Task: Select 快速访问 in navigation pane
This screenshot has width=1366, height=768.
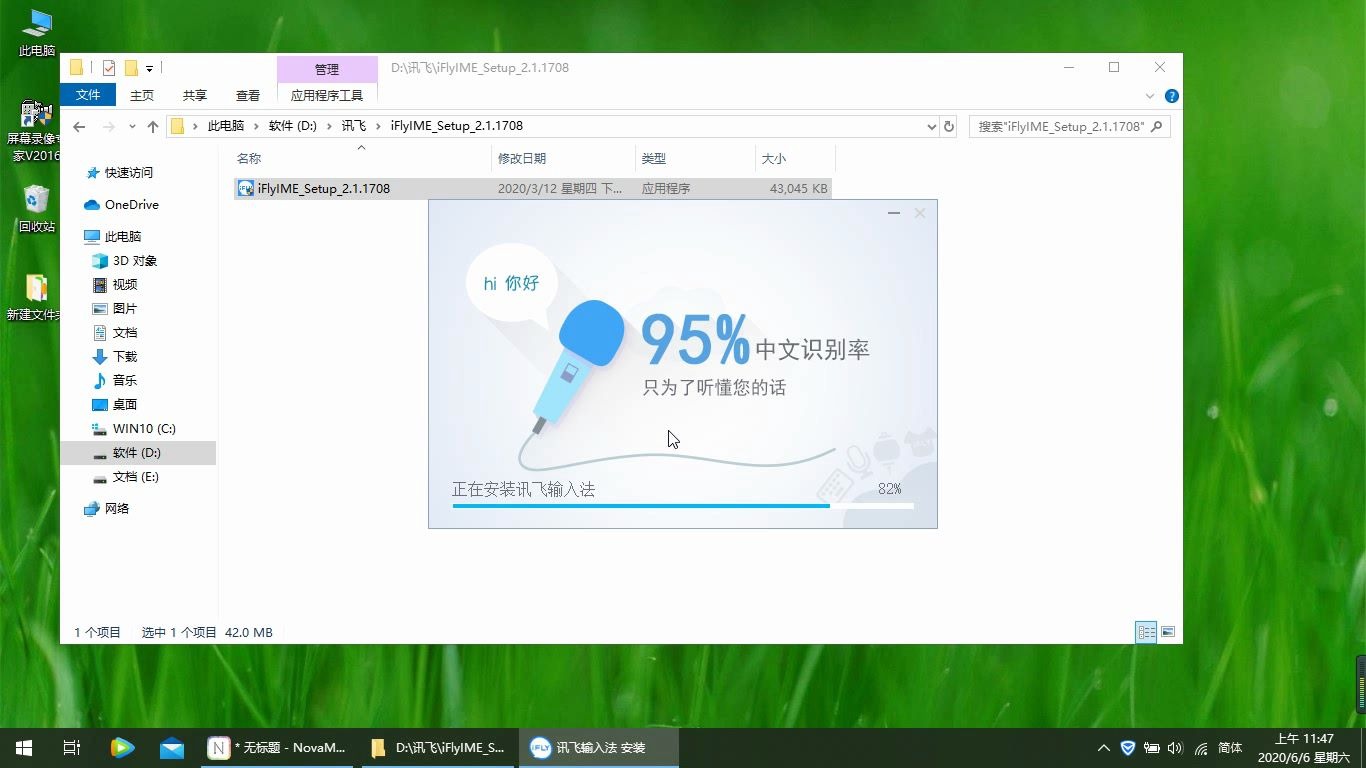Action: coord(129,172)
